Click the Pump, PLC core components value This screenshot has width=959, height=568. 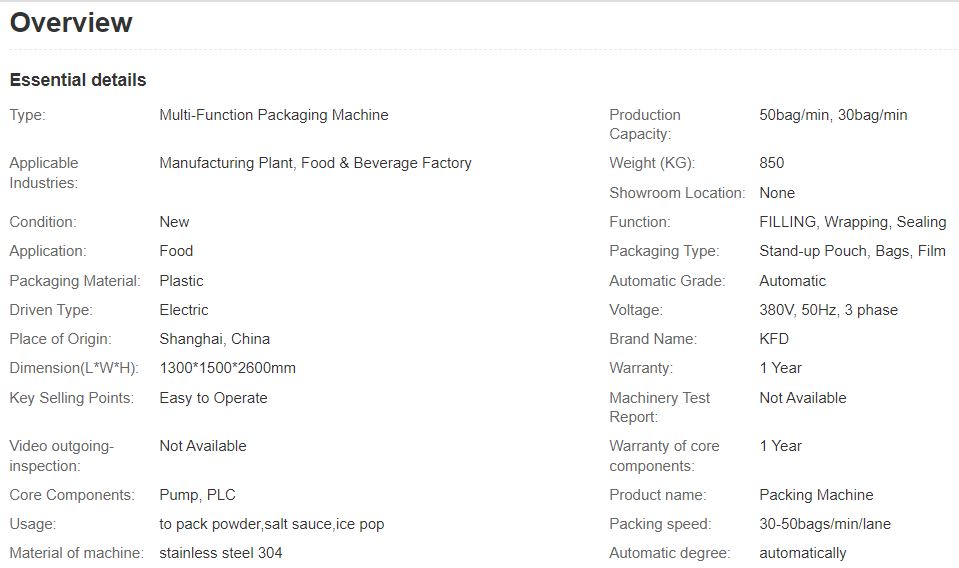[197, 495]
